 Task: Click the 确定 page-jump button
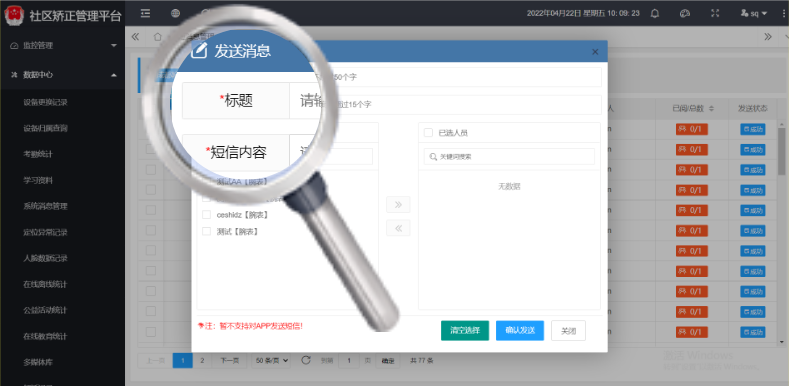tap(388, 360)
